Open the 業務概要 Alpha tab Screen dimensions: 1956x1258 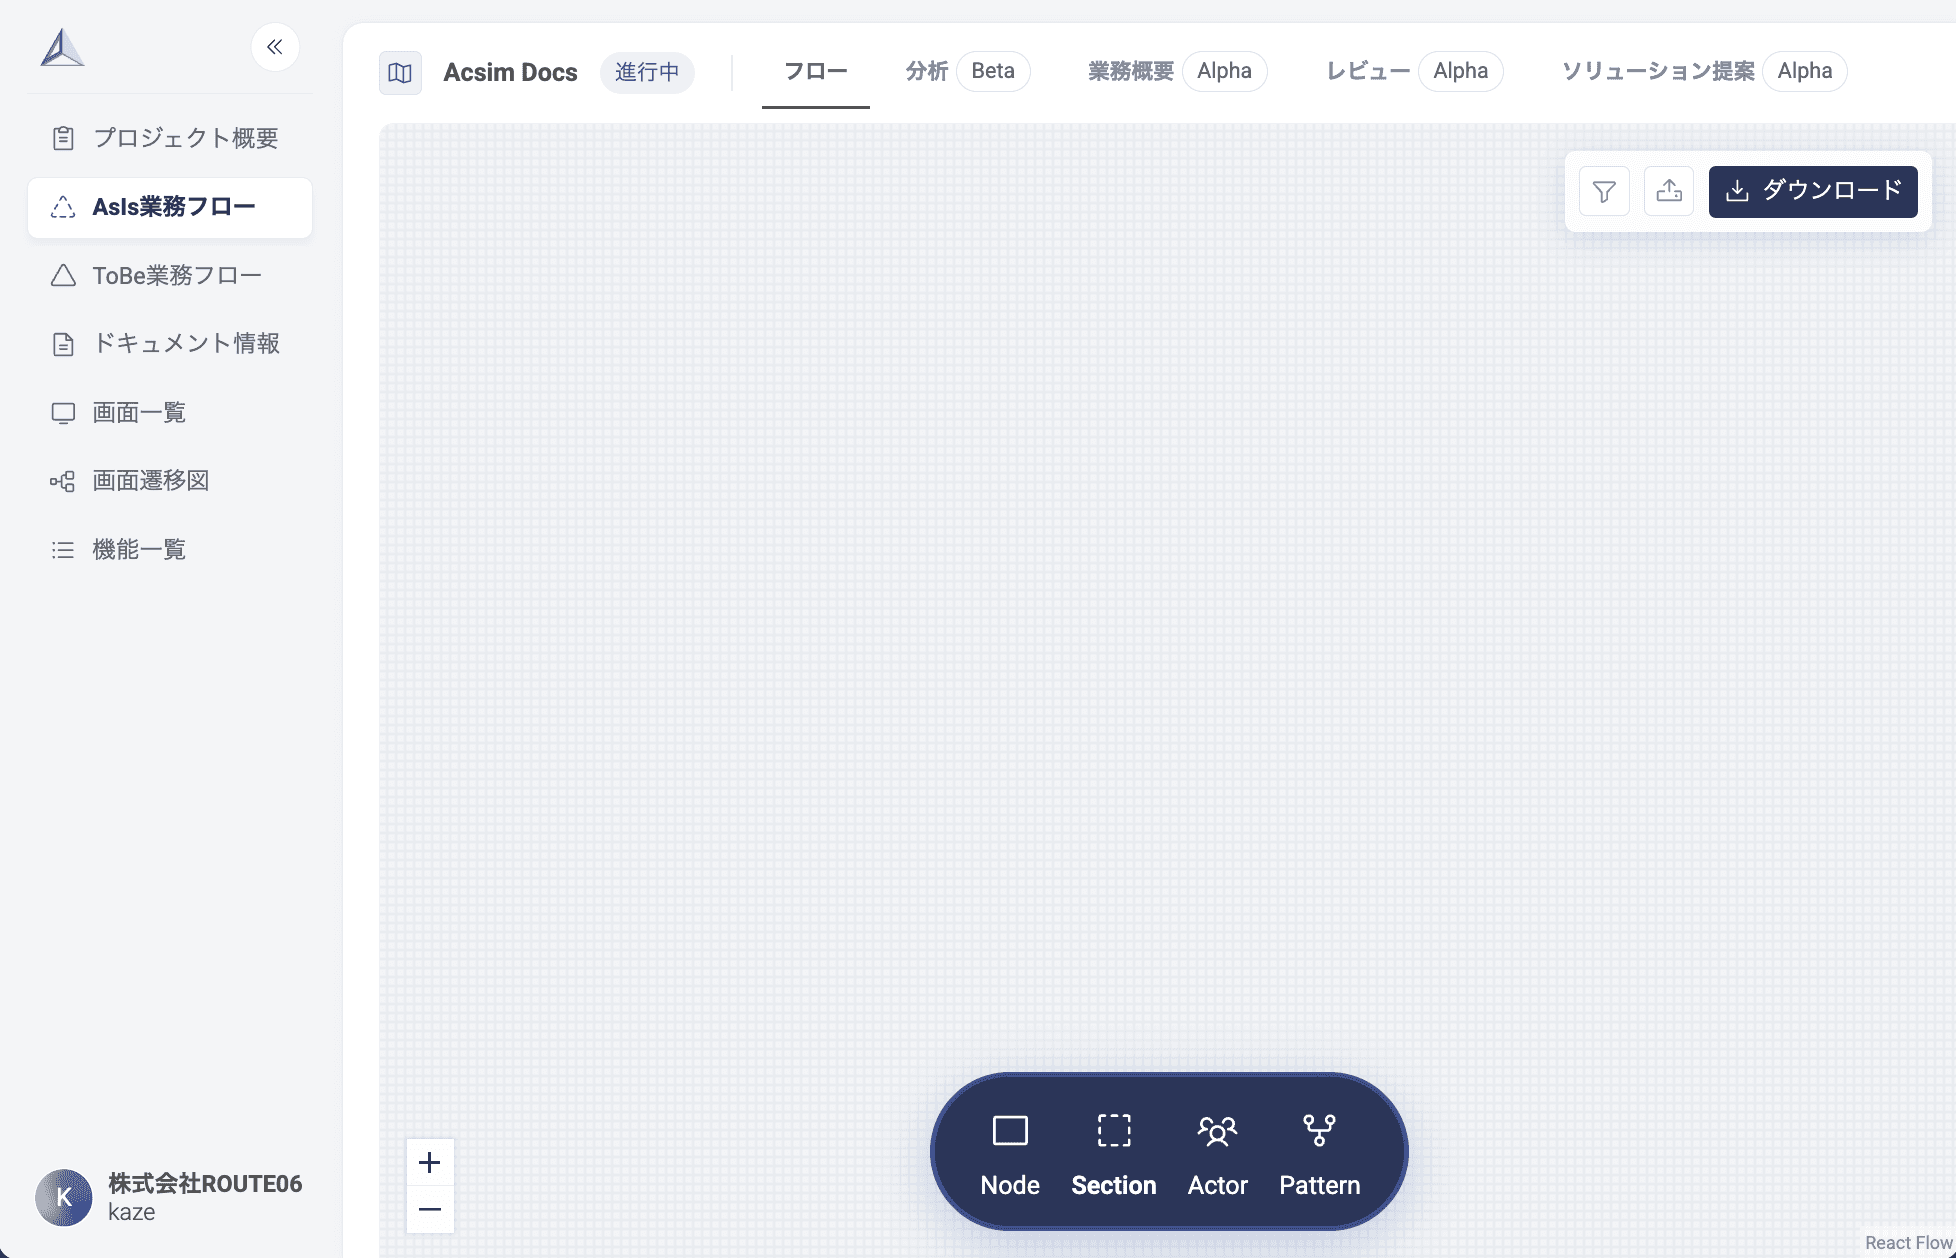pos(1177,71)
